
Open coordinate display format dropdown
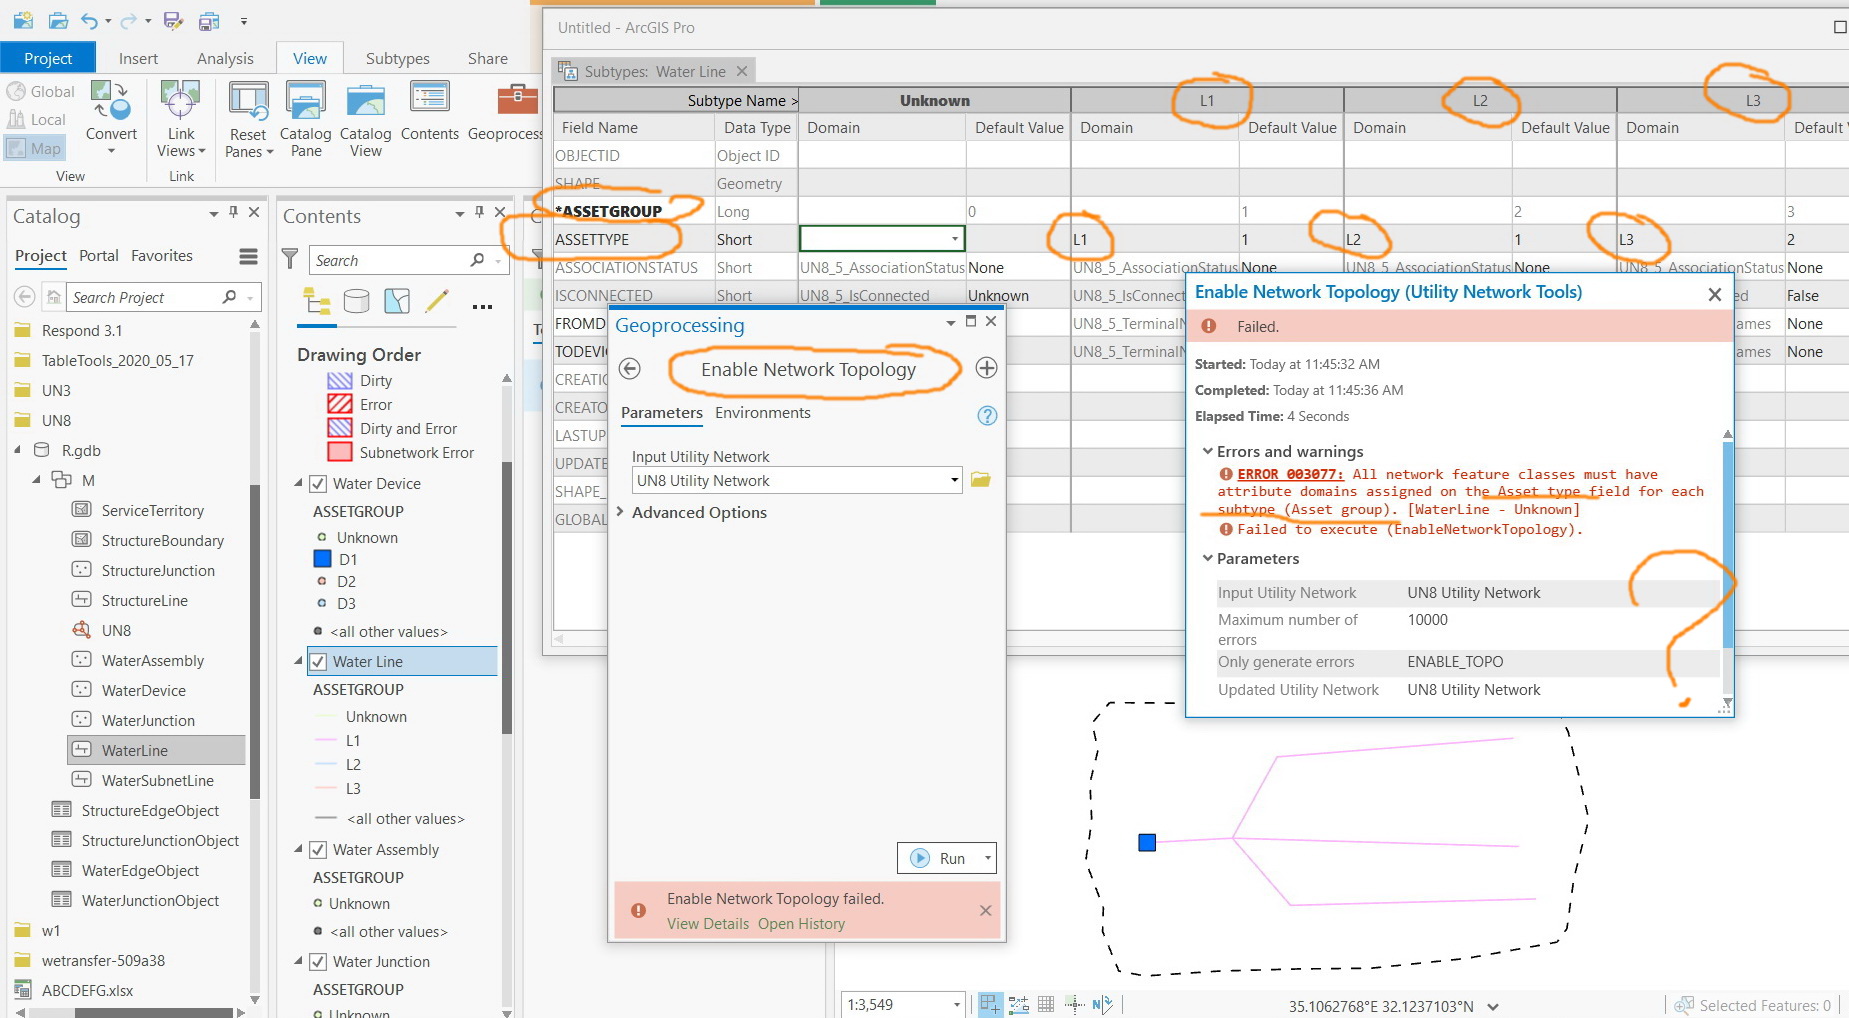coord(1493,1007)
